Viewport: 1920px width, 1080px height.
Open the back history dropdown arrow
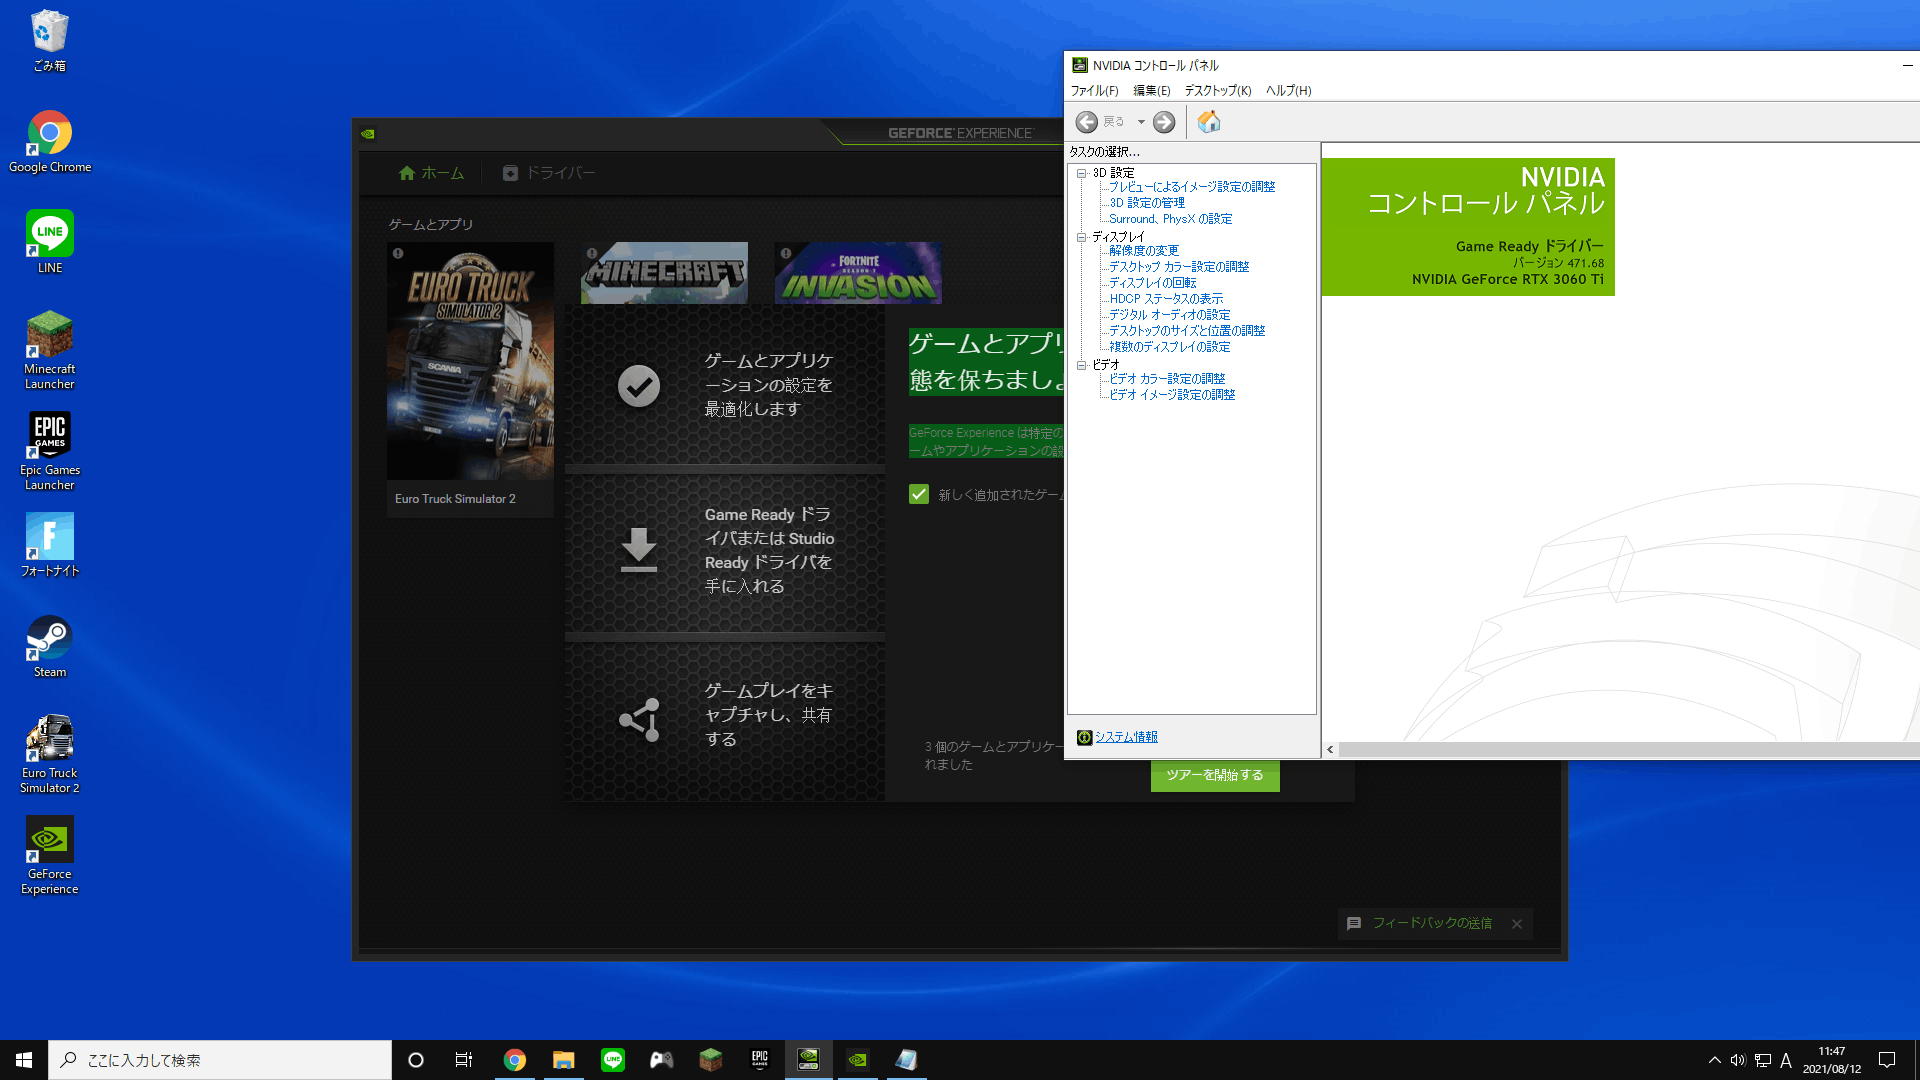[x=1141, y=122]
